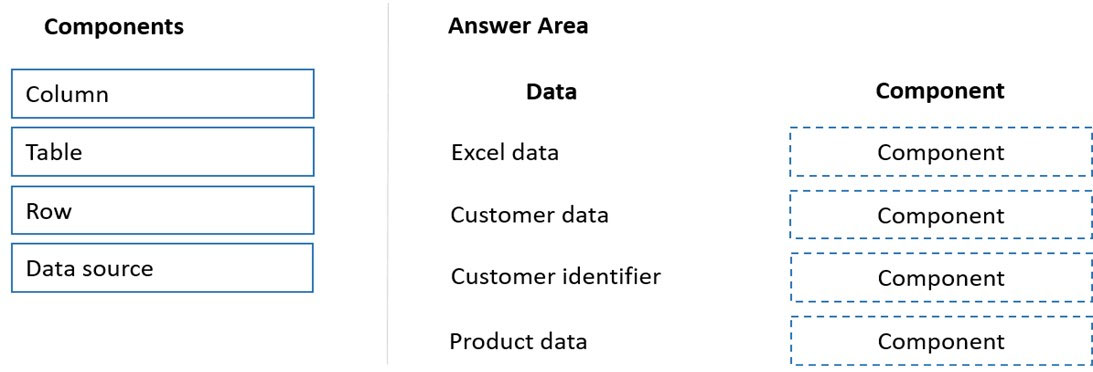Click the Component slot beside Product data
Screen dimensions: 1093x372
tap(941, 341)
